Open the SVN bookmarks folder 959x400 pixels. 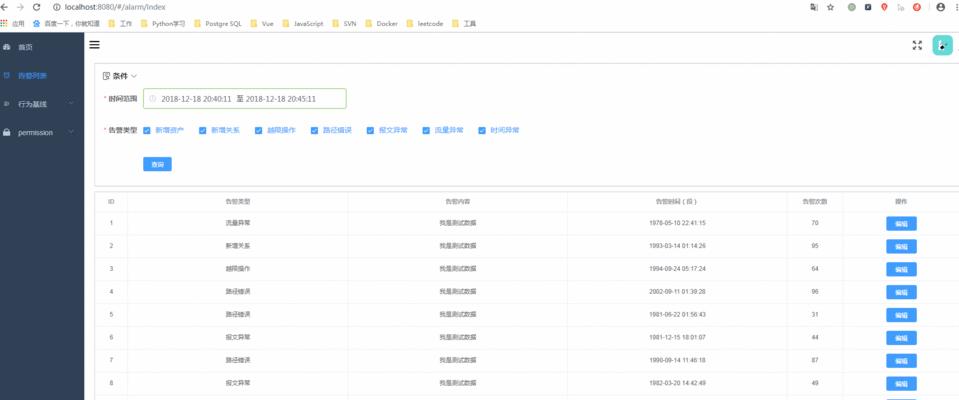click(x=344, y=24)
